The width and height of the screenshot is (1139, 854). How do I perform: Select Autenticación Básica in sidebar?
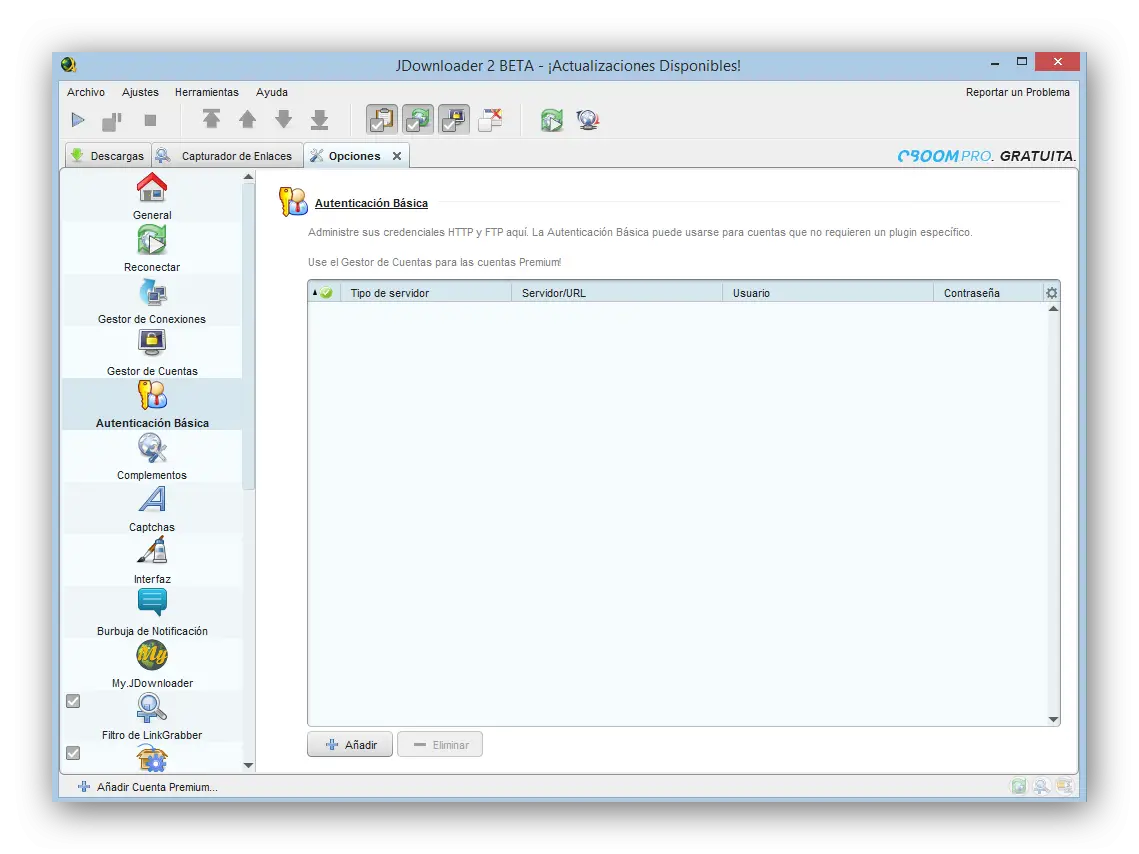(x=152, y=404)
